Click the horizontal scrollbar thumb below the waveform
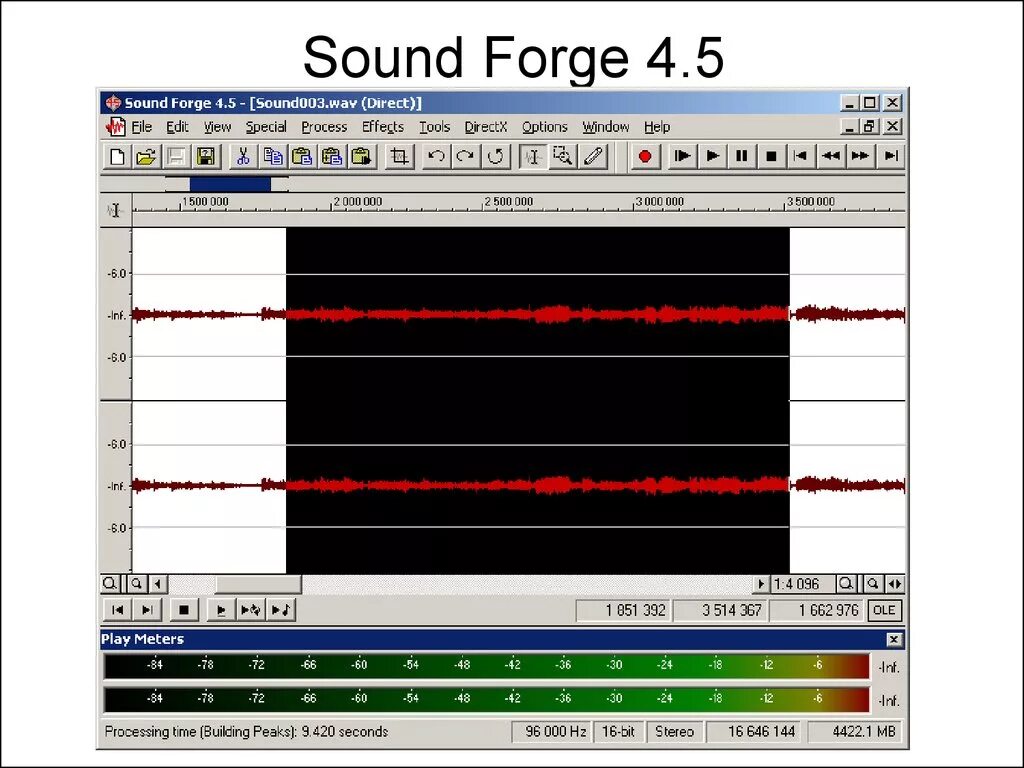Image resolution: width=1024 pixels, height=768 pixels. (258, 583)
